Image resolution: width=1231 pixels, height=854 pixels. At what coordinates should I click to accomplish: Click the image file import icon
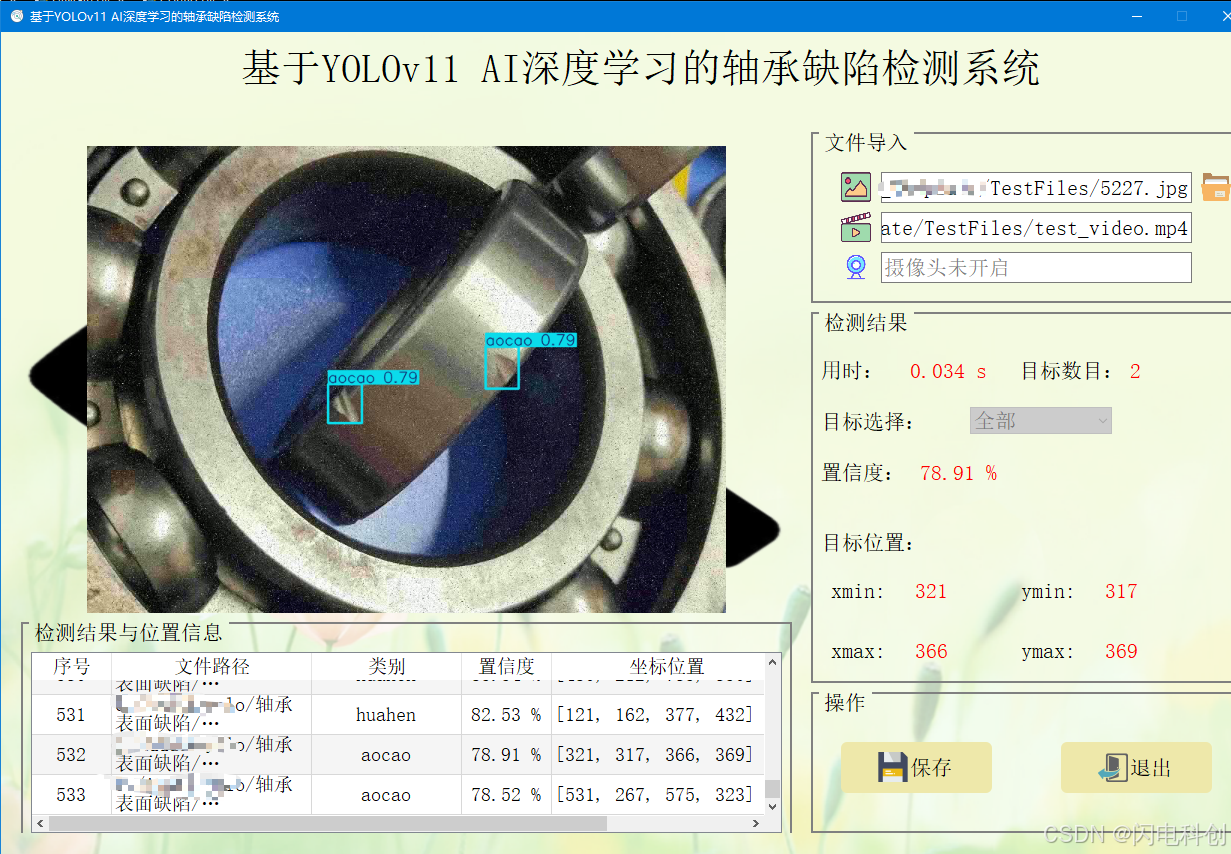856,187
